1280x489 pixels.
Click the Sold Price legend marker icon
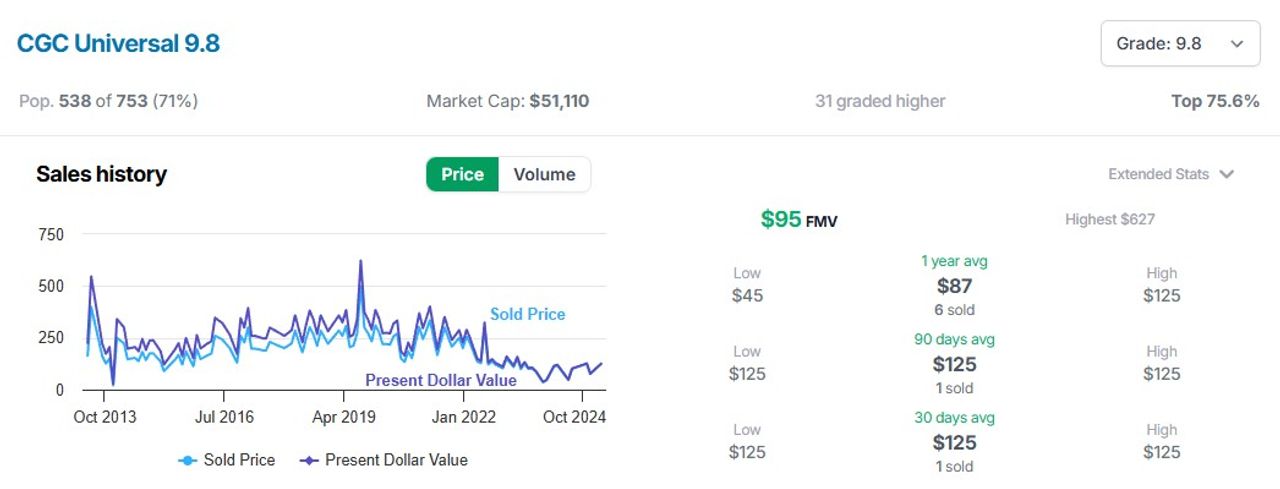187,460
